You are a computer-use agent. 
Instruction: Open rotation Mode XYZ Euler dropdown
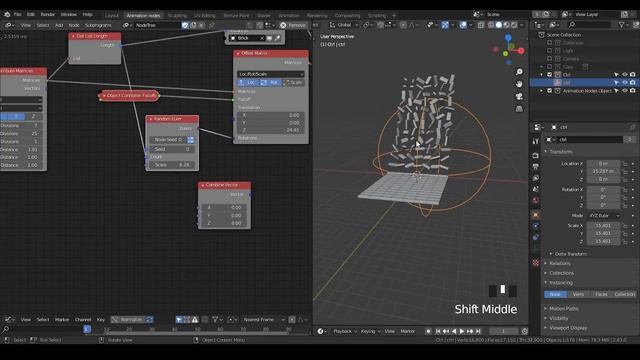coord(604,216)
